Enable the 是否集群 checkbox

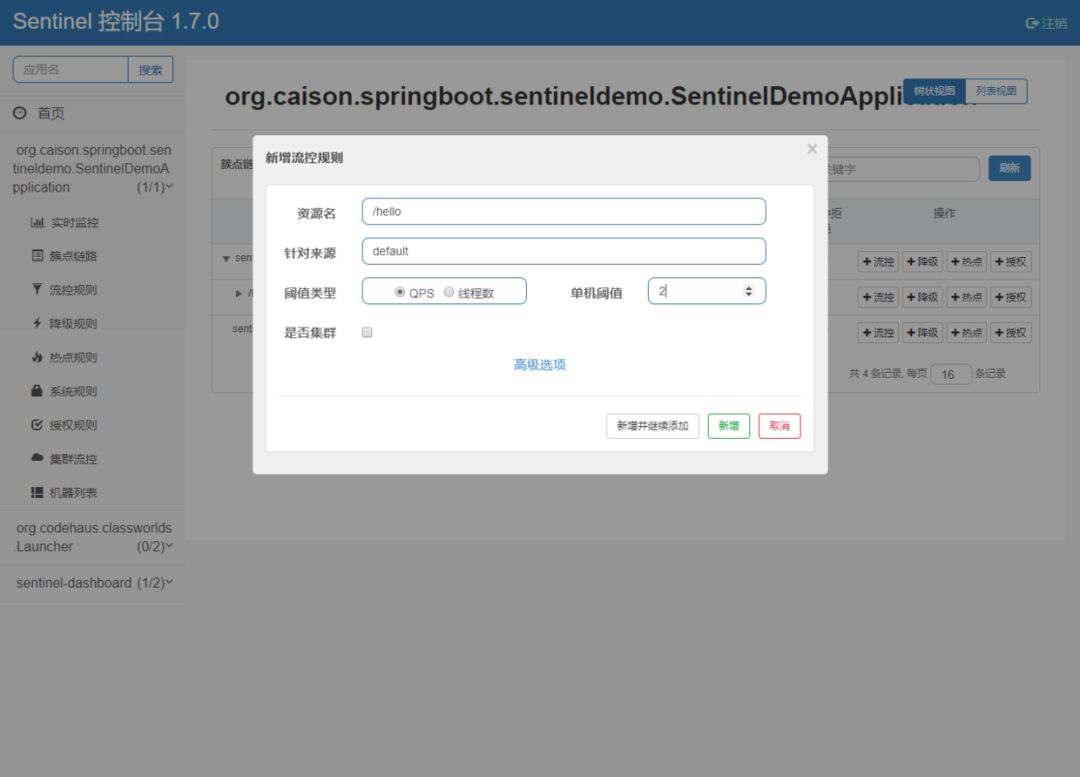coord(367,332)
